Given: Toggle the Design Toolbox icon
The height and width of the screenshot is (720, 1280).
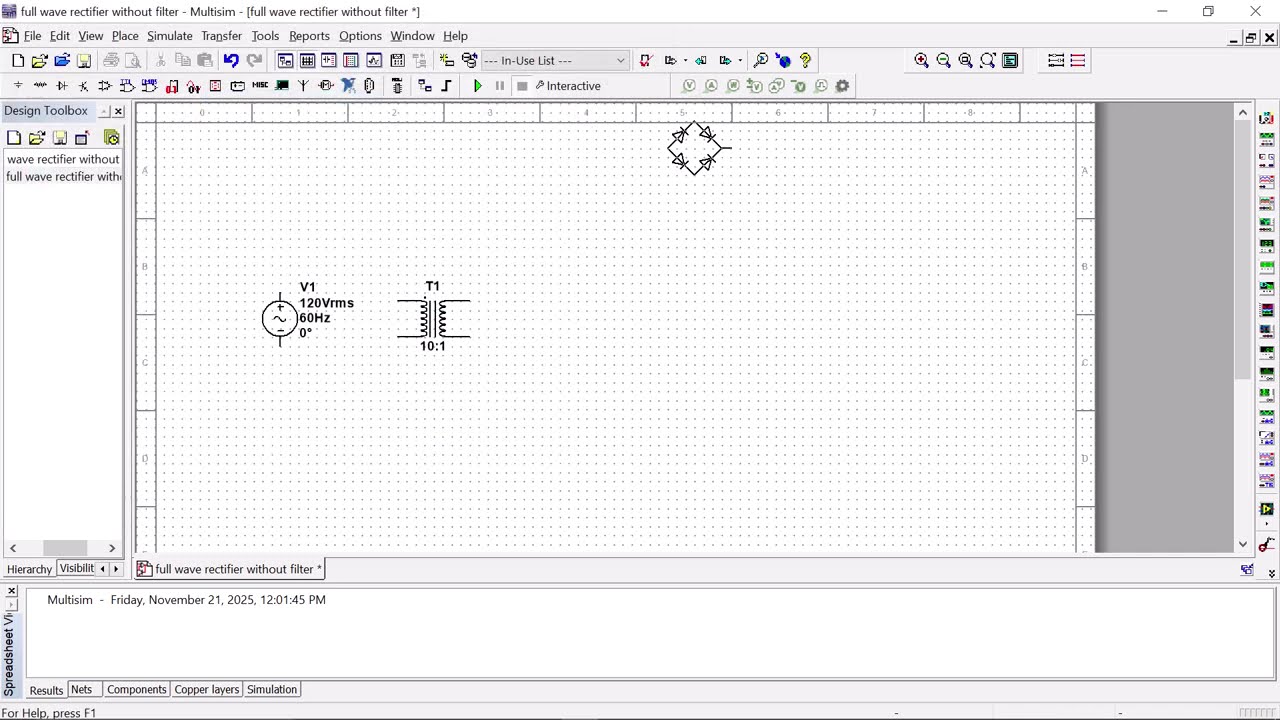Looking at the screenshot, I should pos(286,61).
